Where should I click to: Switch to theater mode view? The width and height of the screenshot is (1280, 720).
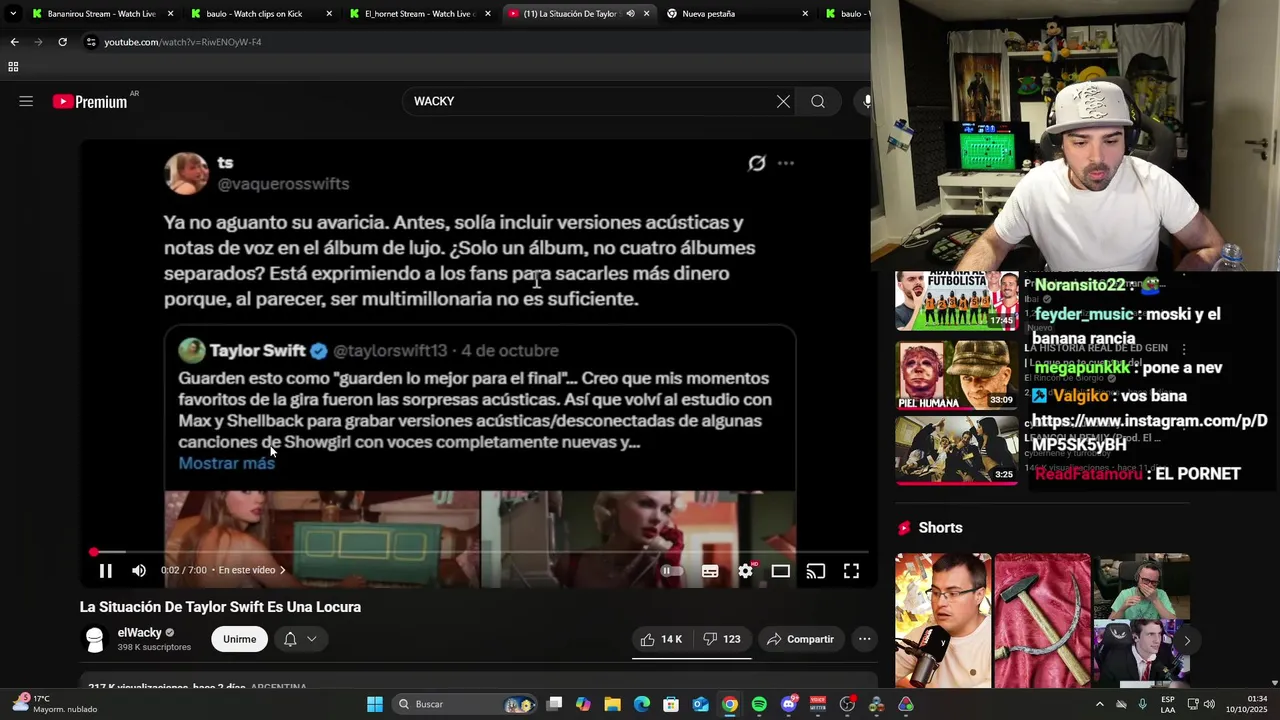pos(781,571)
